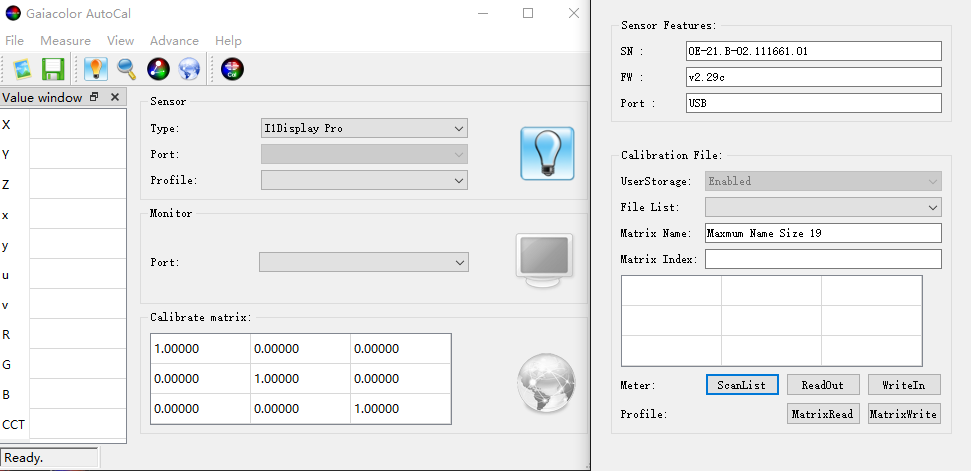Select the bottom-right 1.00000 matrix cell
Image resolution: width=971 pixels, height=471 pixels.
(x=401, y=408)
